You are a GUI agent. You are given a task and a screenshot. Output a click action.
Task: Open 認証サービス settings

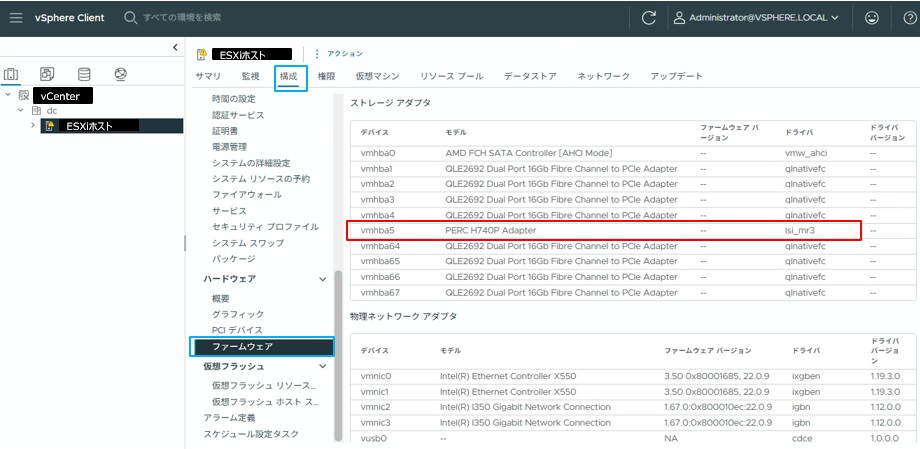click(x=238, y=115)
